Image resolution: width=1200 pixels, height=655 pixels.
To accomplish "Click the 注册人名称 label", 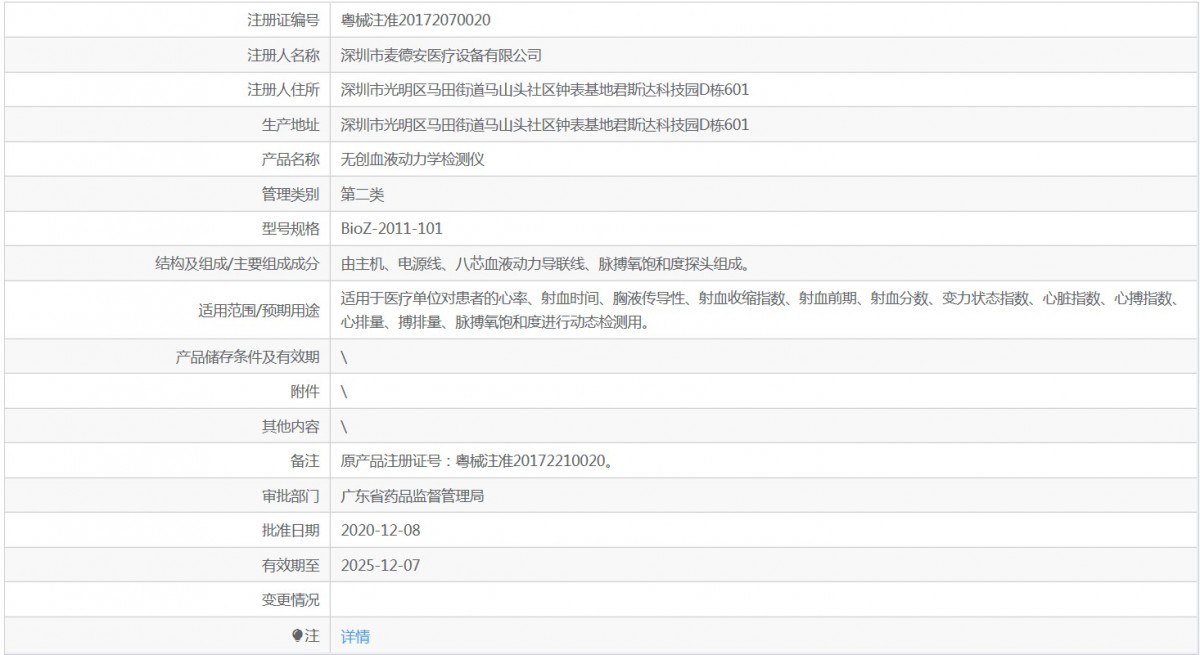I will (284, 55).
